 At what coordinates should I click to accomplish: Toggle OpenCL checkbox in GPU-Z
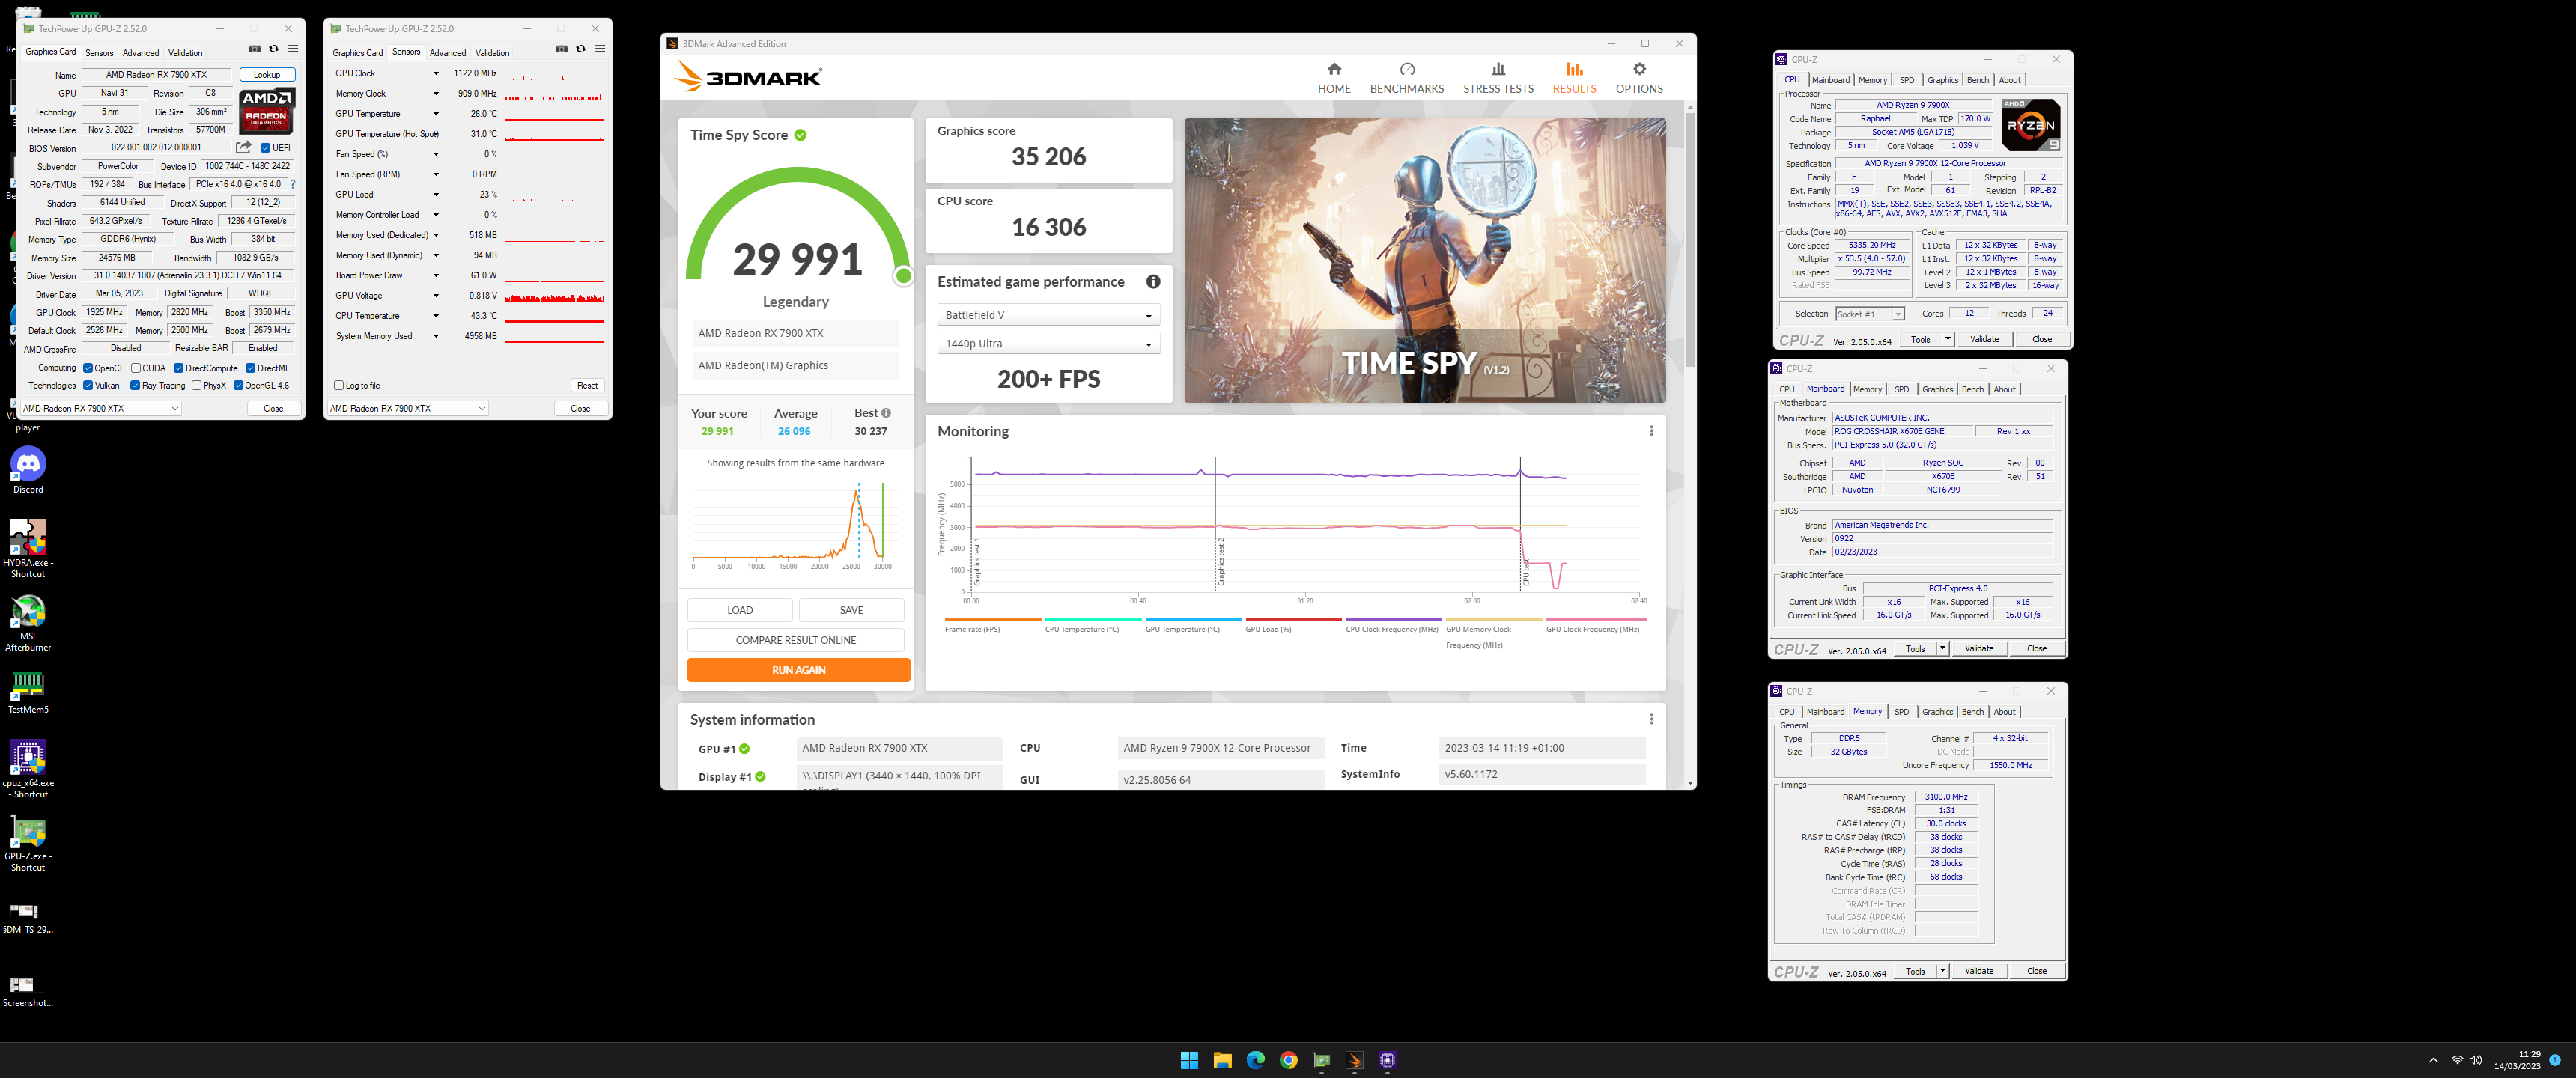[88, 368]
